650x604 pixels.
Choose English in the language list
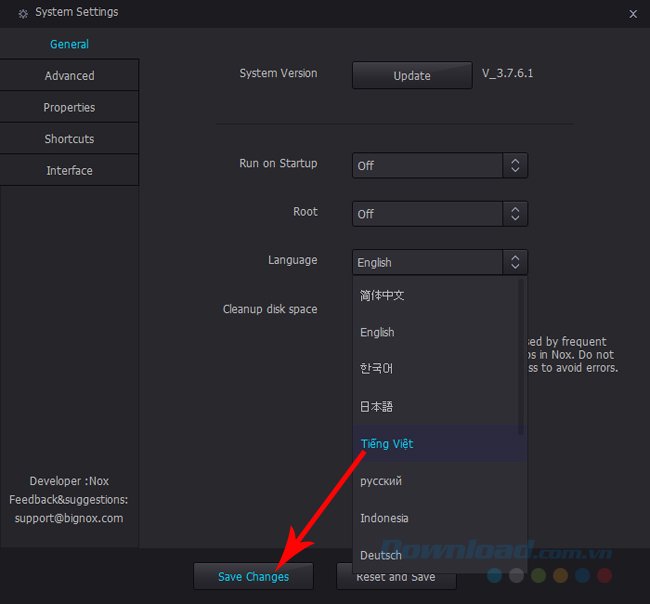click(x=435, y=332)
